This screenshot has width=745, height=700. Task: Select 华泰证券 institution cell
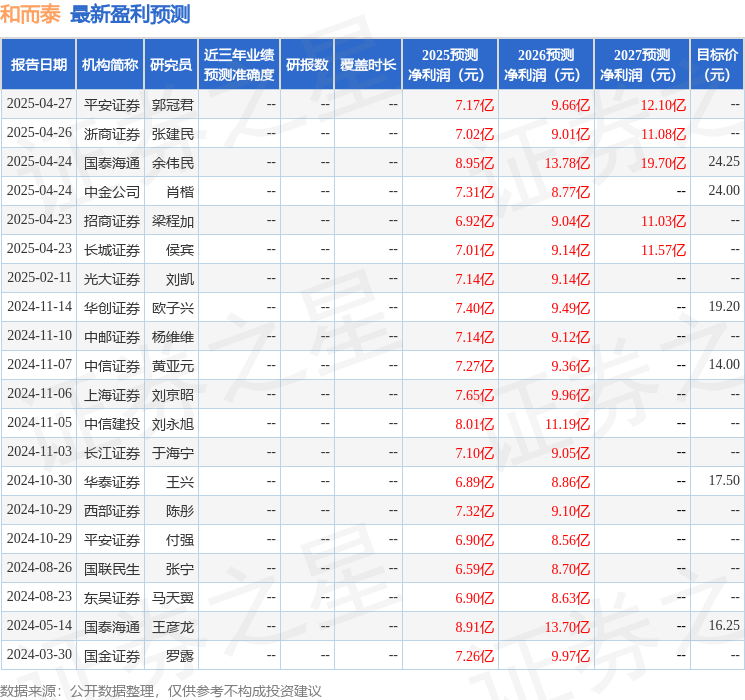[112, 482]
